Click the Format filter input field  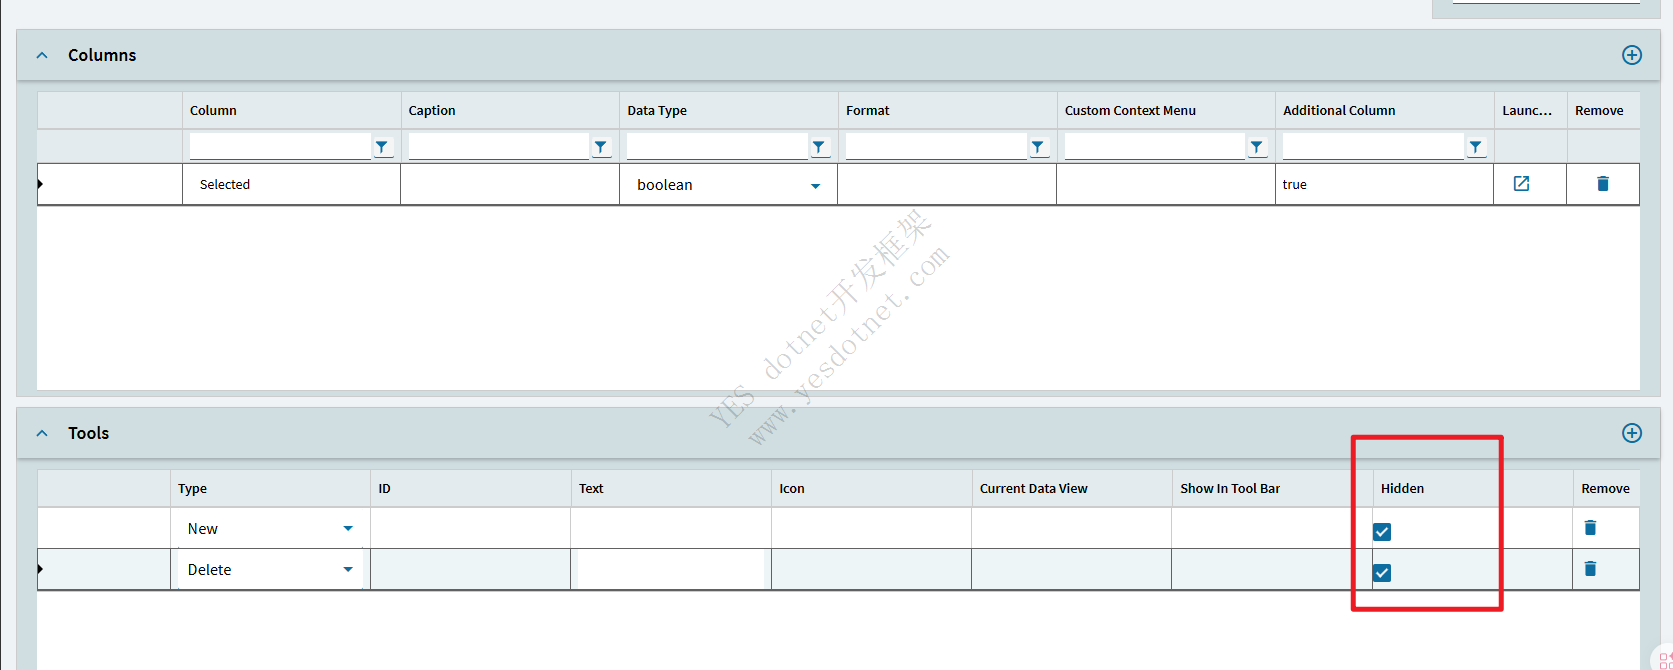pyautogui.click(x=936, y=147)
